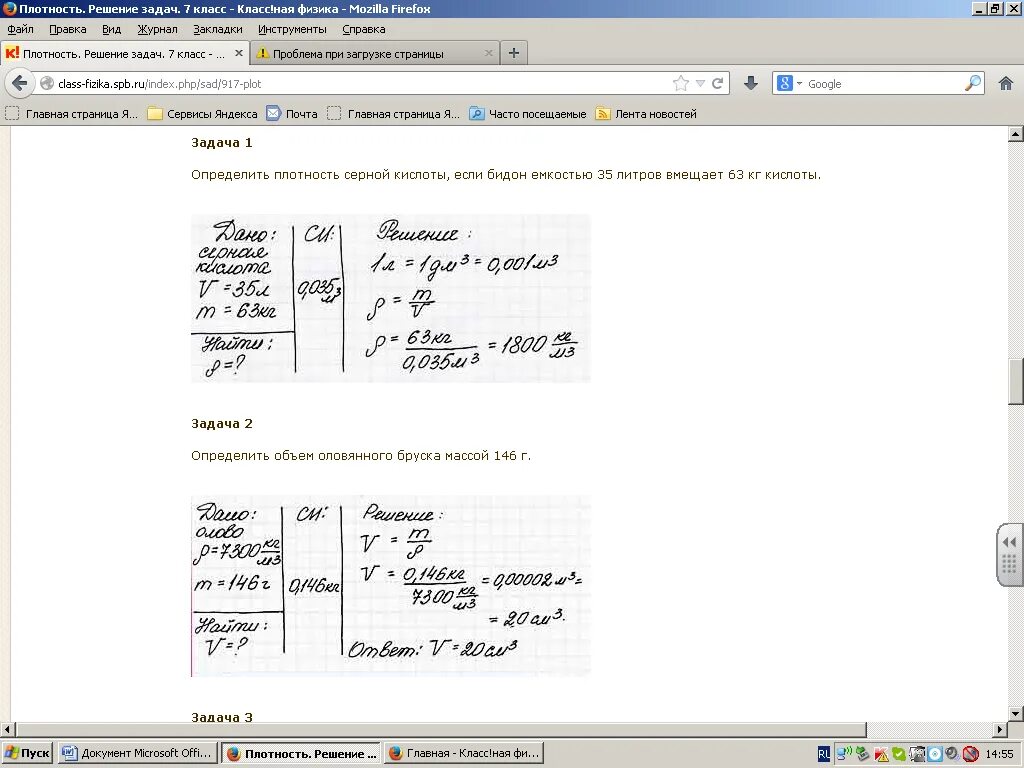Open the URL history dropdown arrow

pyautogui.click(x=700, y=84)
